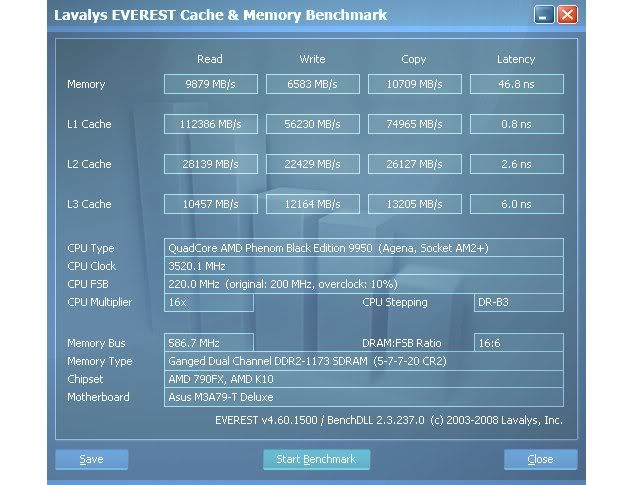
Task: Close the window using the red X
Action: (x=568, y=15)
